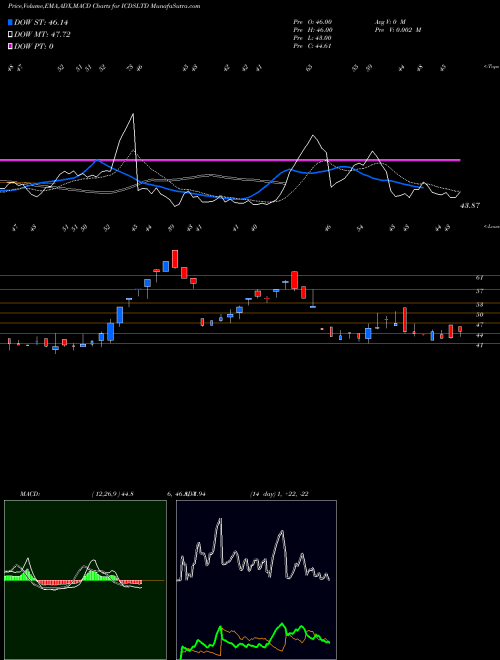The height and width of the screenshot is (660, 500).
Task: Click the 53 price axis label
Action: pos(479,304)
